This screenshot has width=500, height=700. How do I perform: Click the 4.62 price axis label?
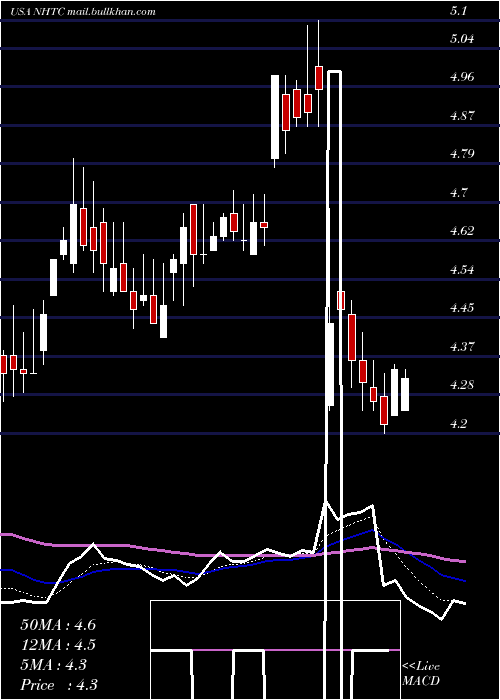coord(462,231)
